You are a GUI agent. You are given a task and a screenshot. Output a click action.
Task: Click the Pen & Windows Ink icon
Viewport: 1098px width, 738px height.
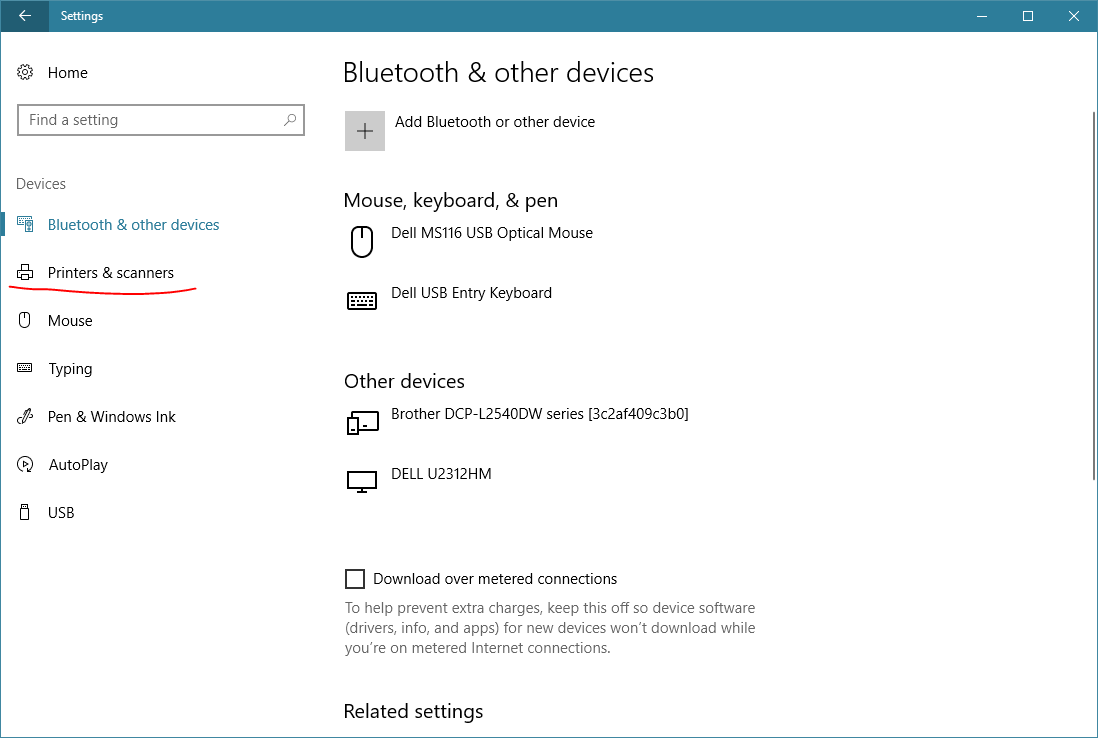coord(25,416)
